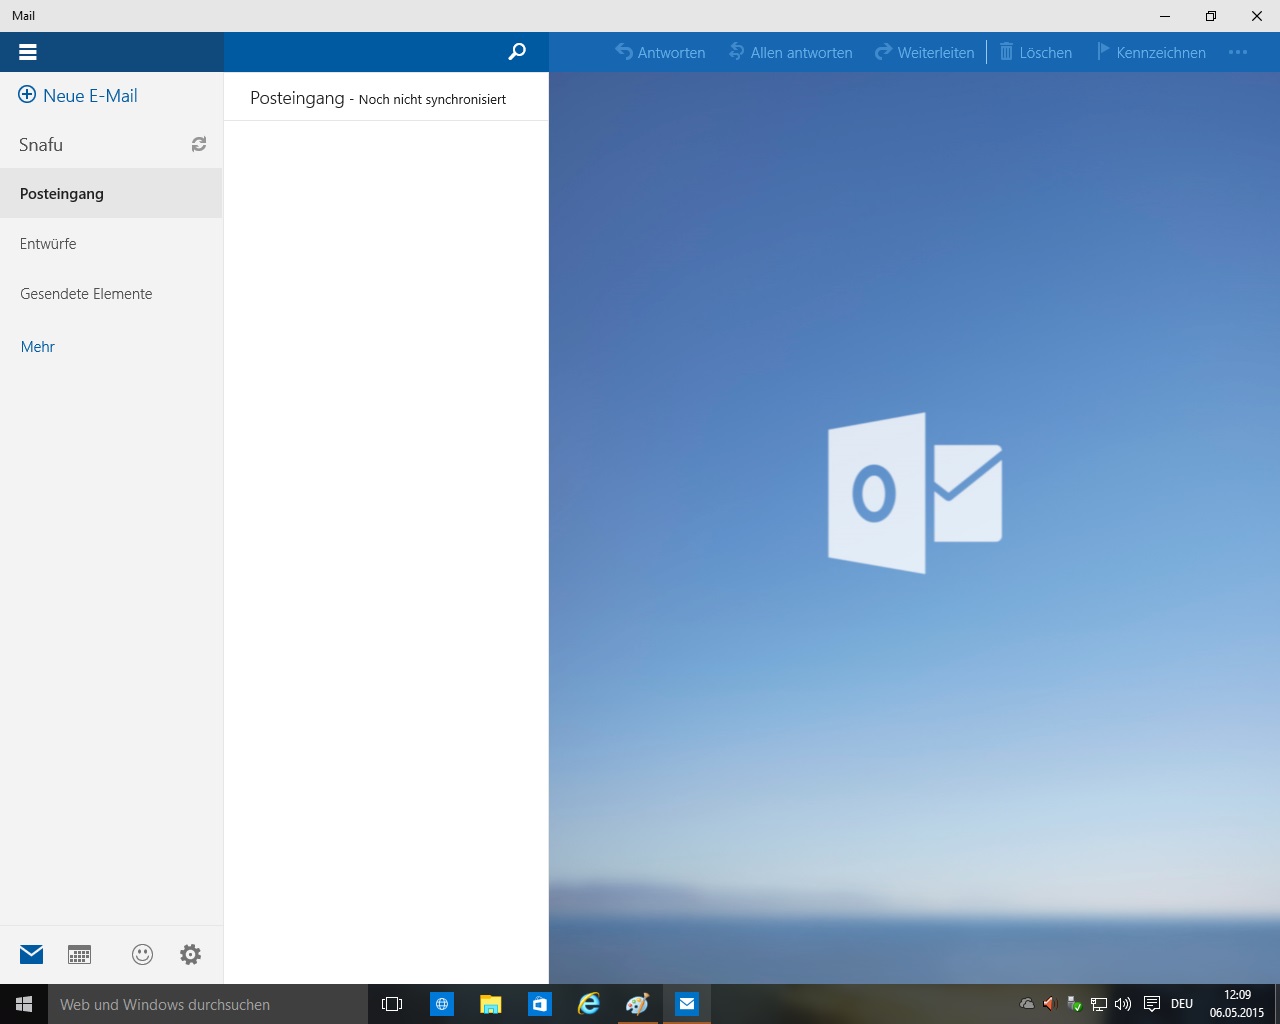Open File Explorer from taskbar
The width and height of the screenshot is (1280, 1024).
[490, 1004]
